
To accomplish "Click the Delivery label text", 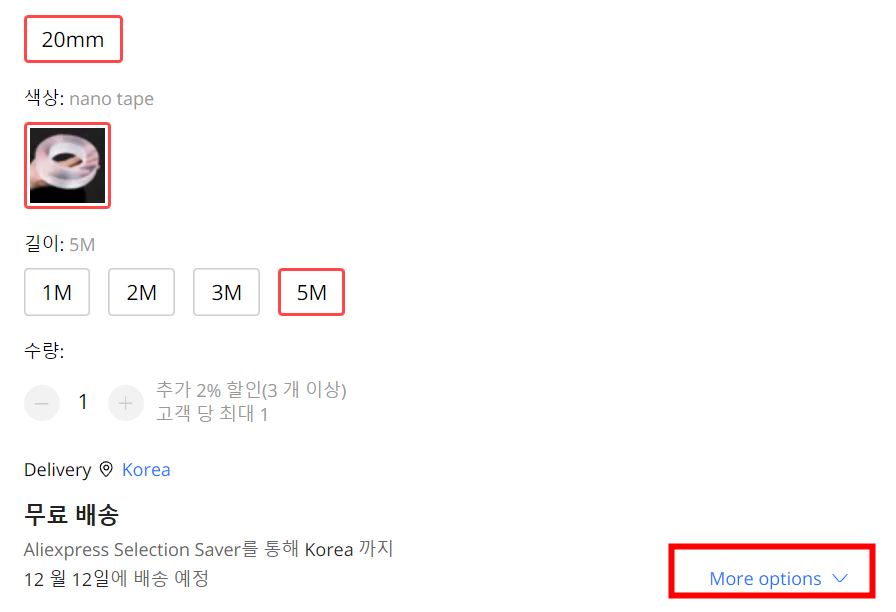I will (58, 470).
